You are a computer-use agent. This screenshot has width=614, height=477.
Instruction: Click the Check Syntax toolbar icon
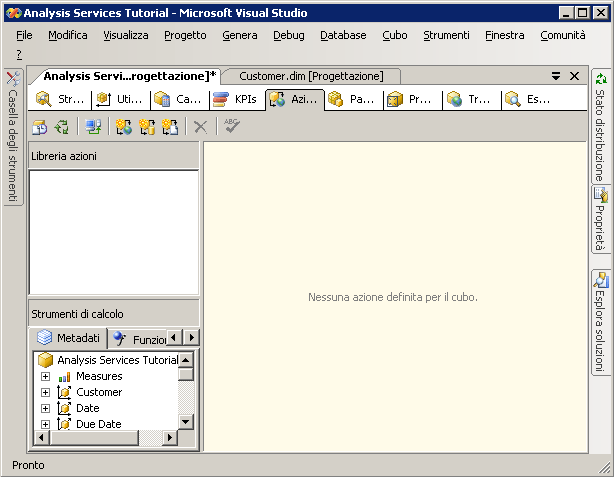(x=232, y=127)
